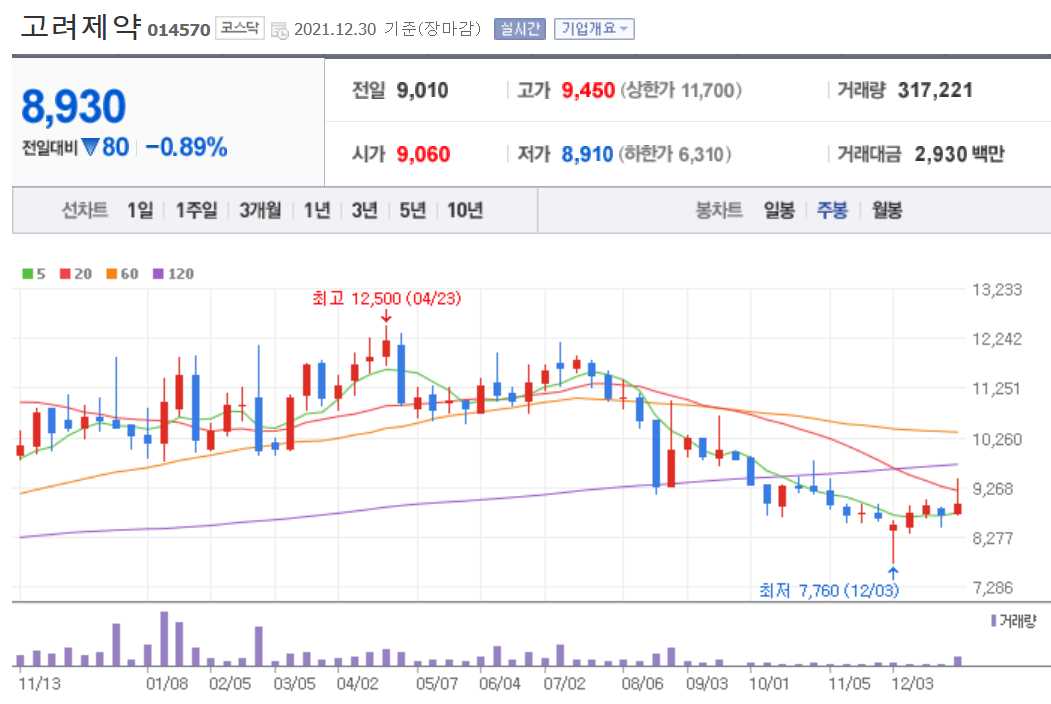
Task: Switch to the 1년 line chart
Action: click(317, 211)
